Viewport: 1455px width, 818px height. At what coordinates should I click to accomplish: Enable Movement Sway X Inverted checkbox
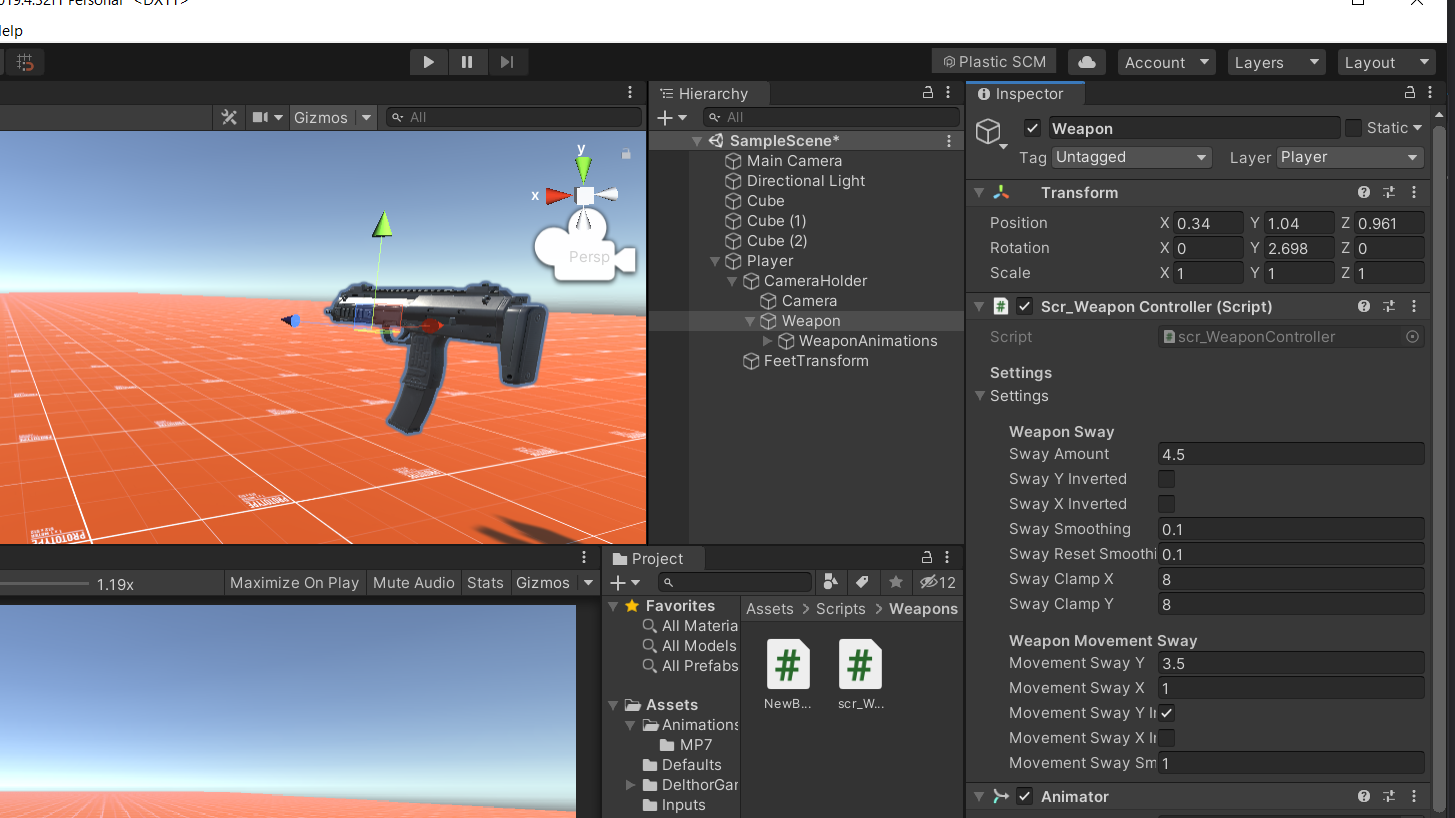pos(1166,738)
